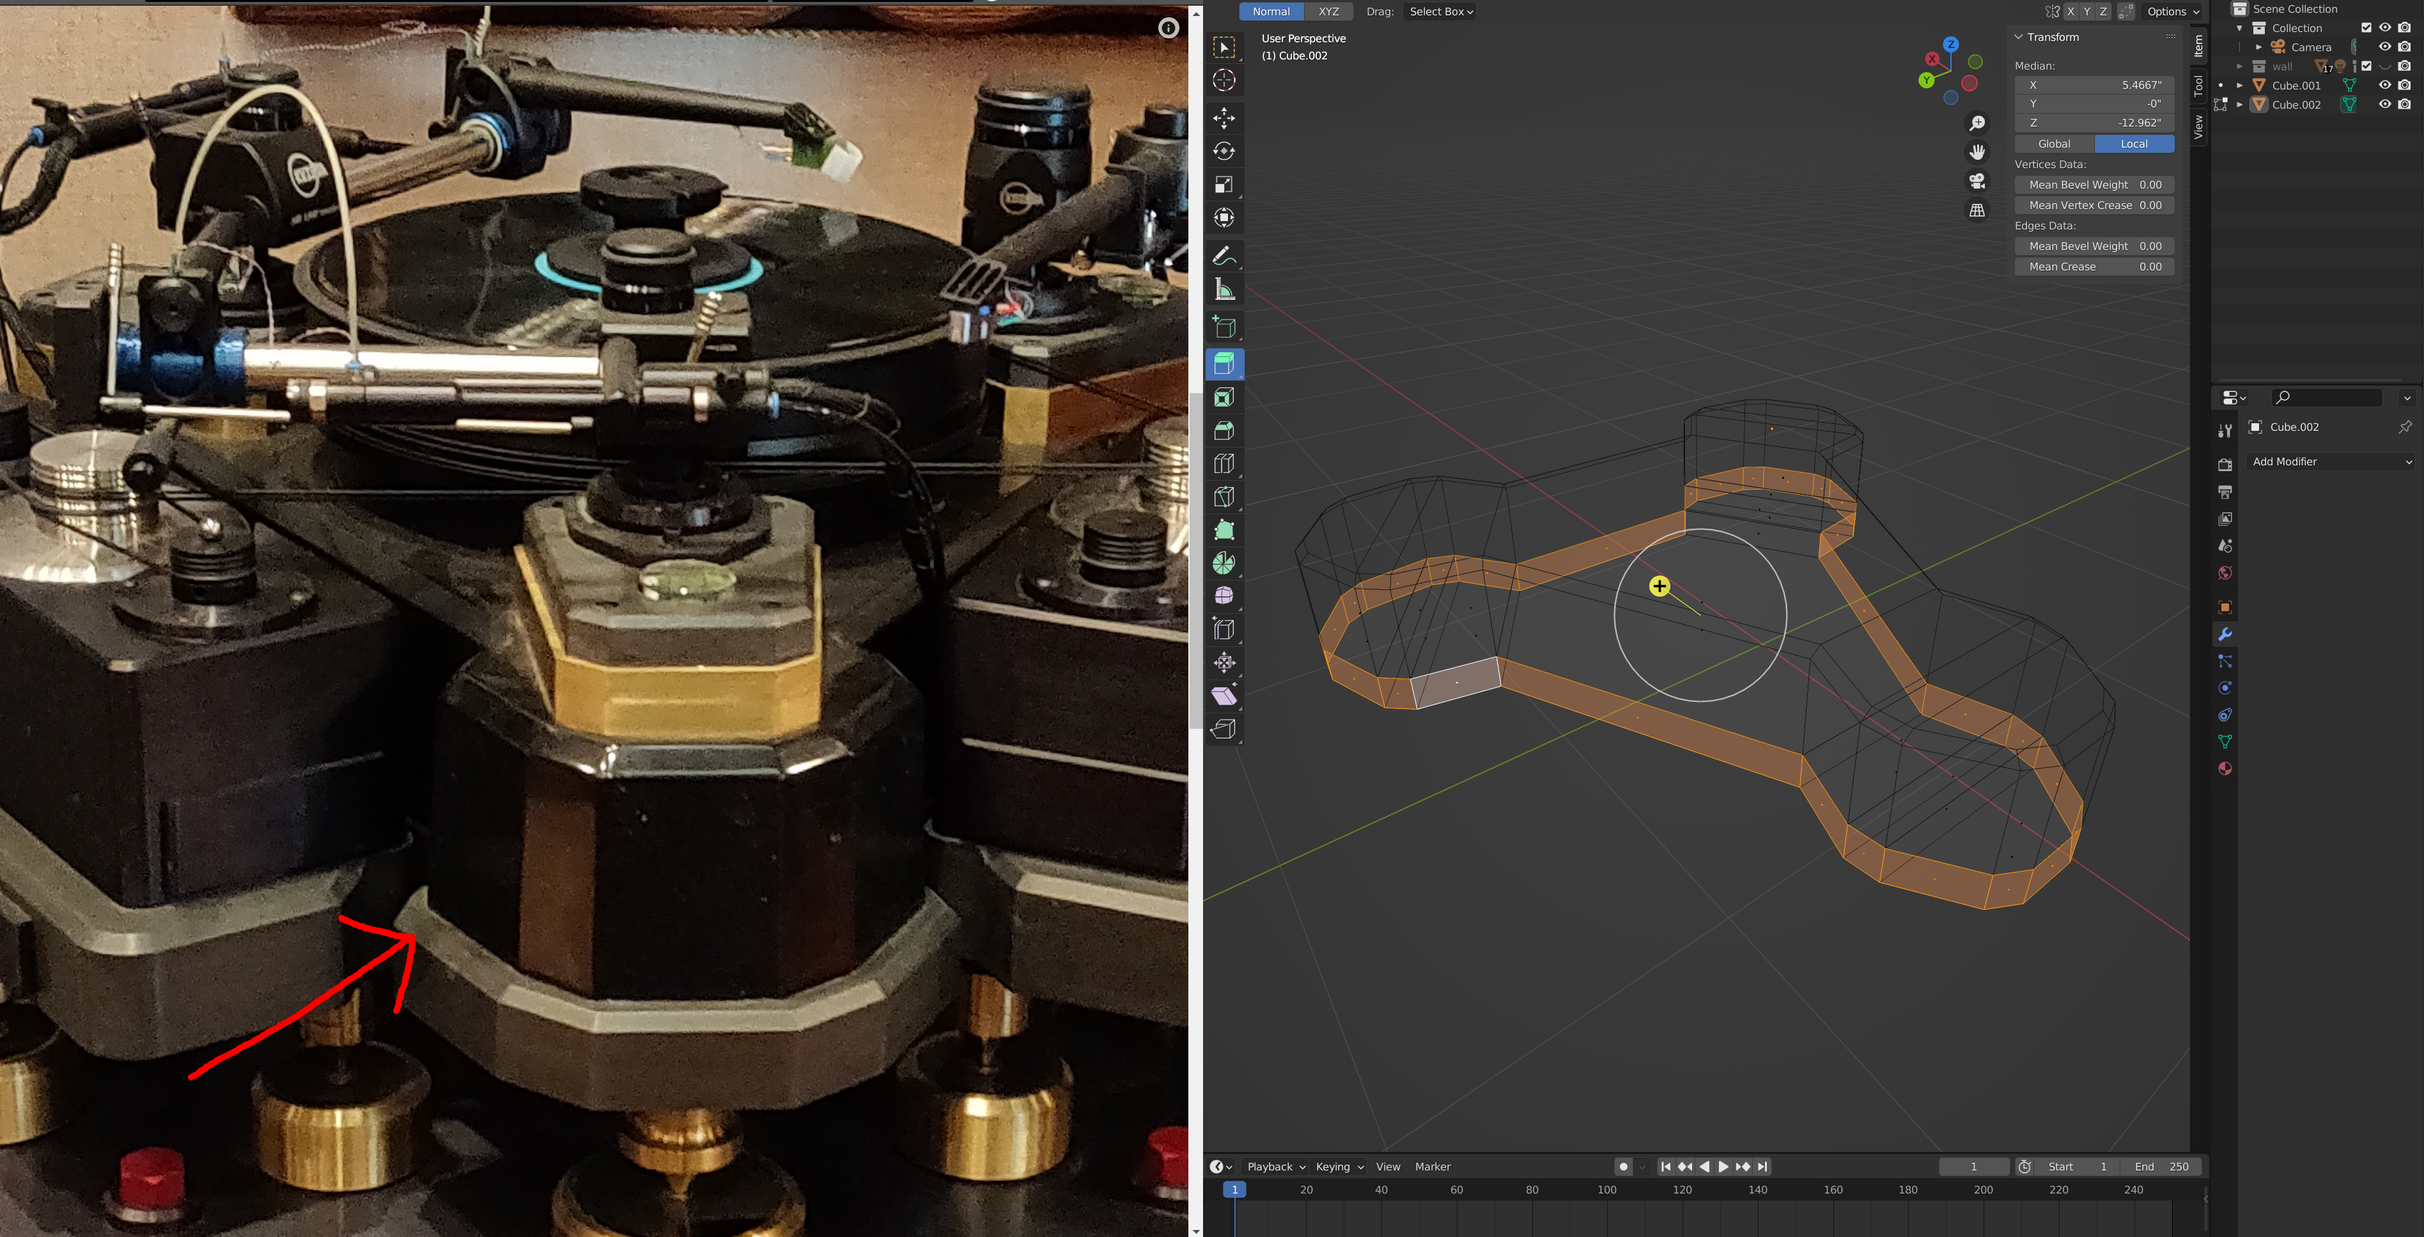Select the Extrude Region tool
Image resolution: width=2424 pixels, height=1237 pixels.
click(x=1224, y=364)
